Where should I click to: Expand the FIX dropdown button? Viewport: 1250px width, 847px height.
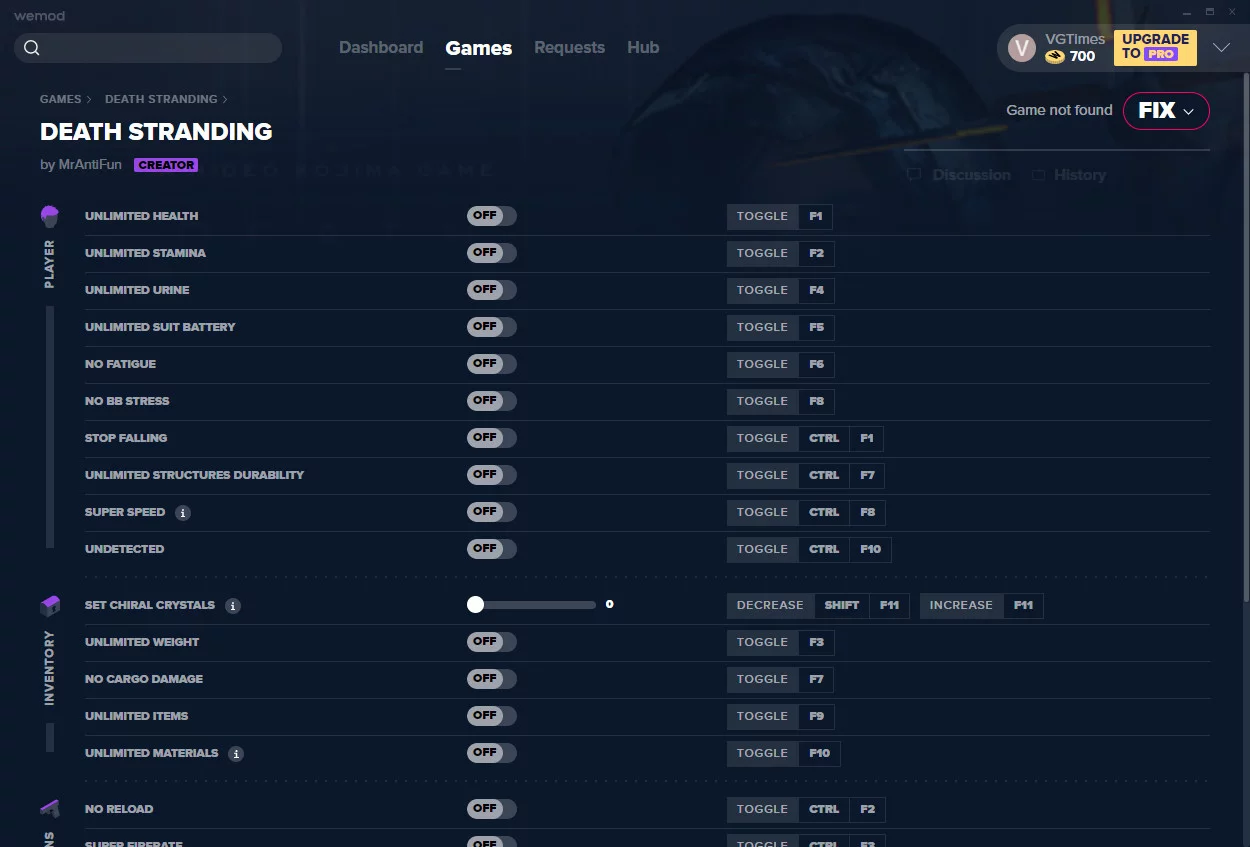pos(1166,111)
